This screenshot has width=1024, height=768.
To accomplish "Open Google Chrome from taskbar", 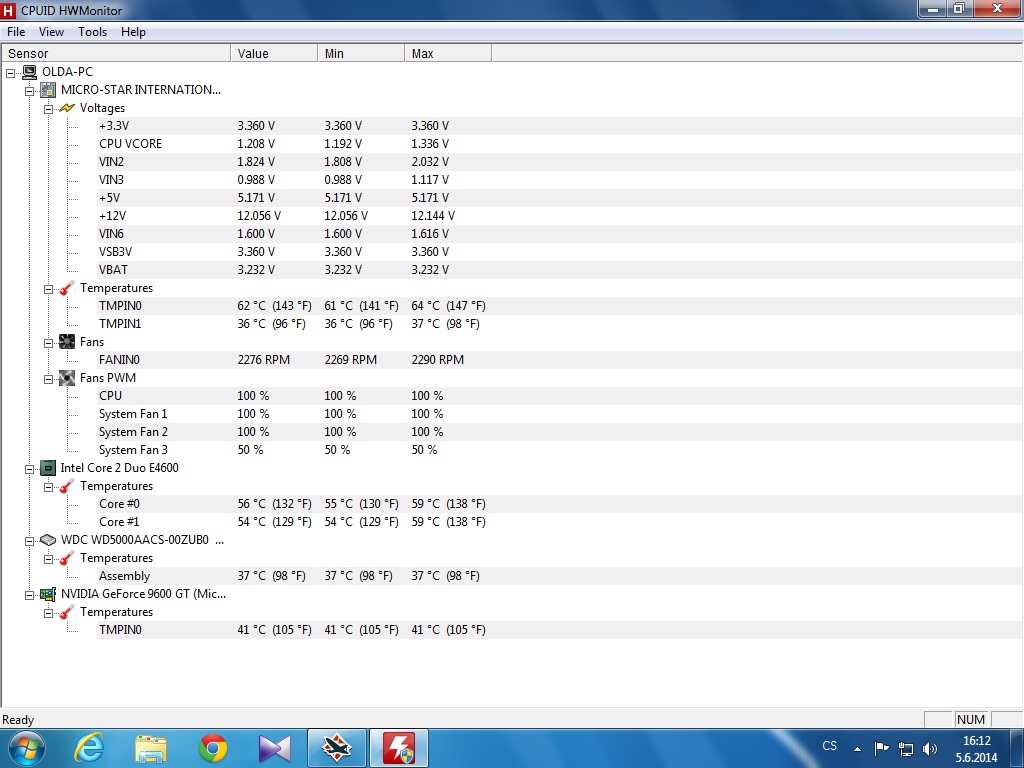I will 213,748.
